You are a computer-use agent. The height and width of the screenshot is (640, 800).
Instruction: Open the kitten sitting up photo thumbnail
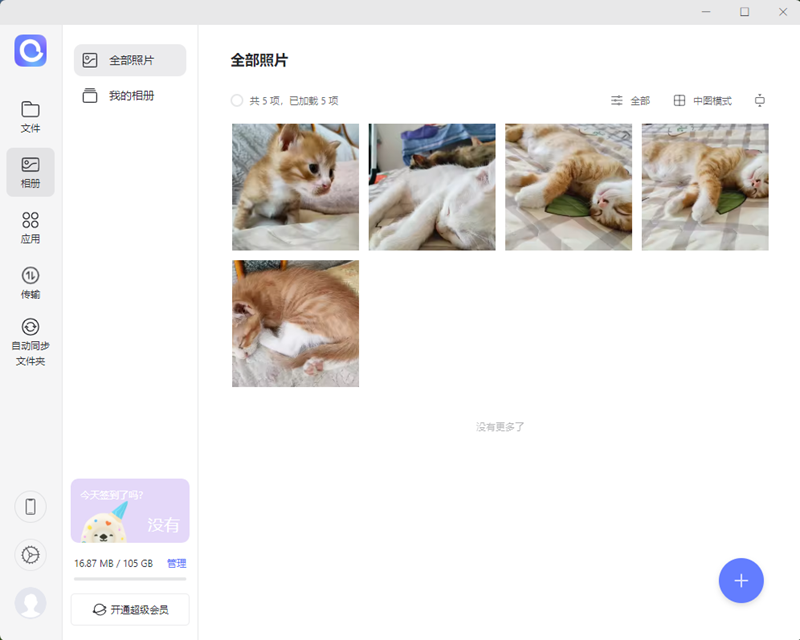click(x=295, y=187)
